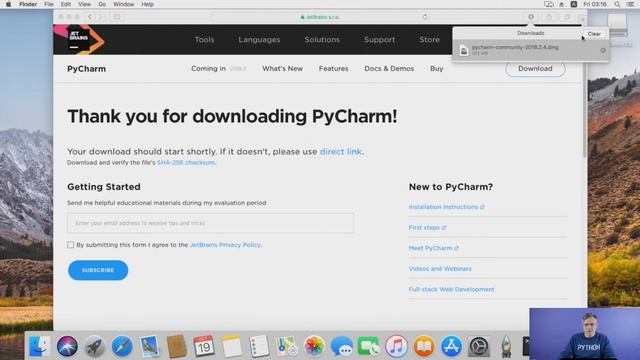Open Photos in the Dock
This screenshot has height=360, width=640.
click(314, 346)
